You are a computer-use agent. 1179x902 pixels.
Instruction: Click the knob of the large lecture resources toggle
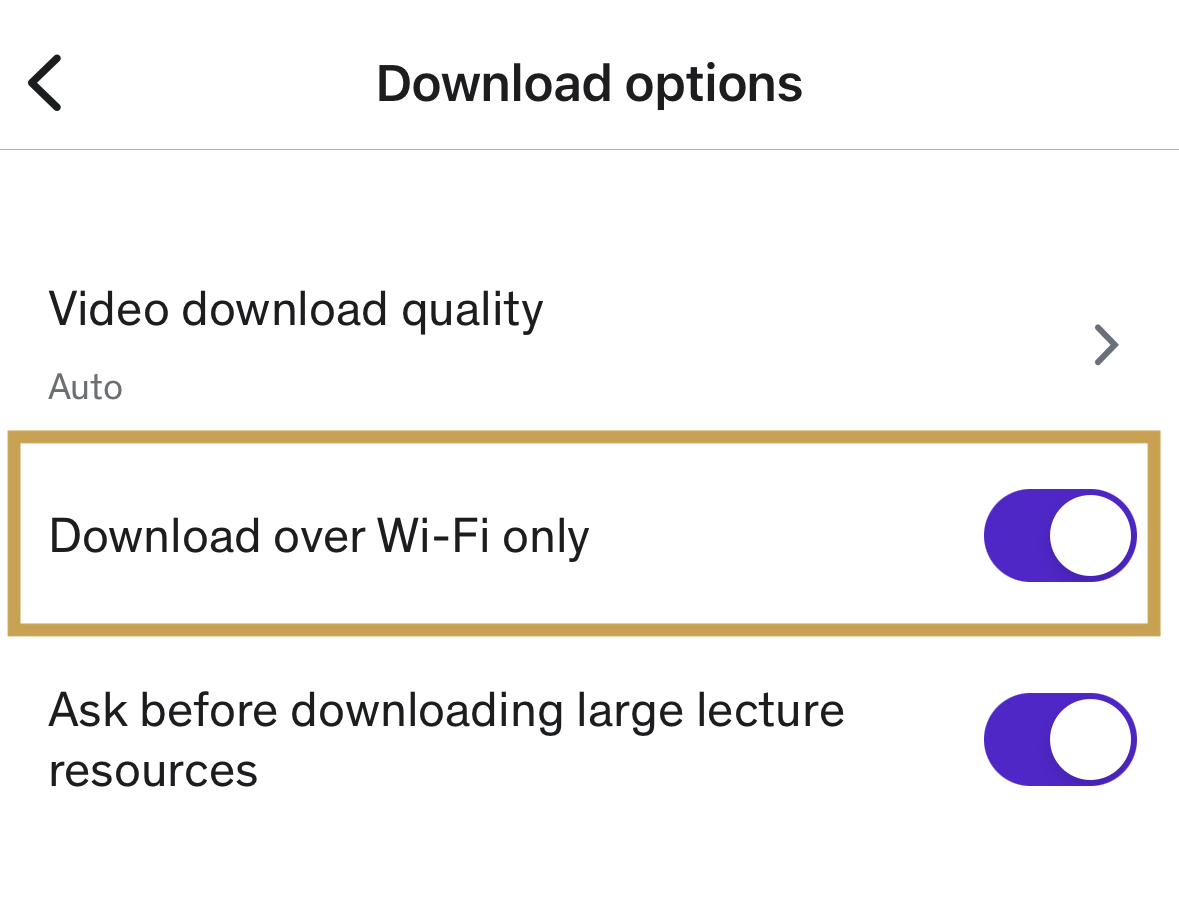pyautogui.click(x=1091, y=740)
